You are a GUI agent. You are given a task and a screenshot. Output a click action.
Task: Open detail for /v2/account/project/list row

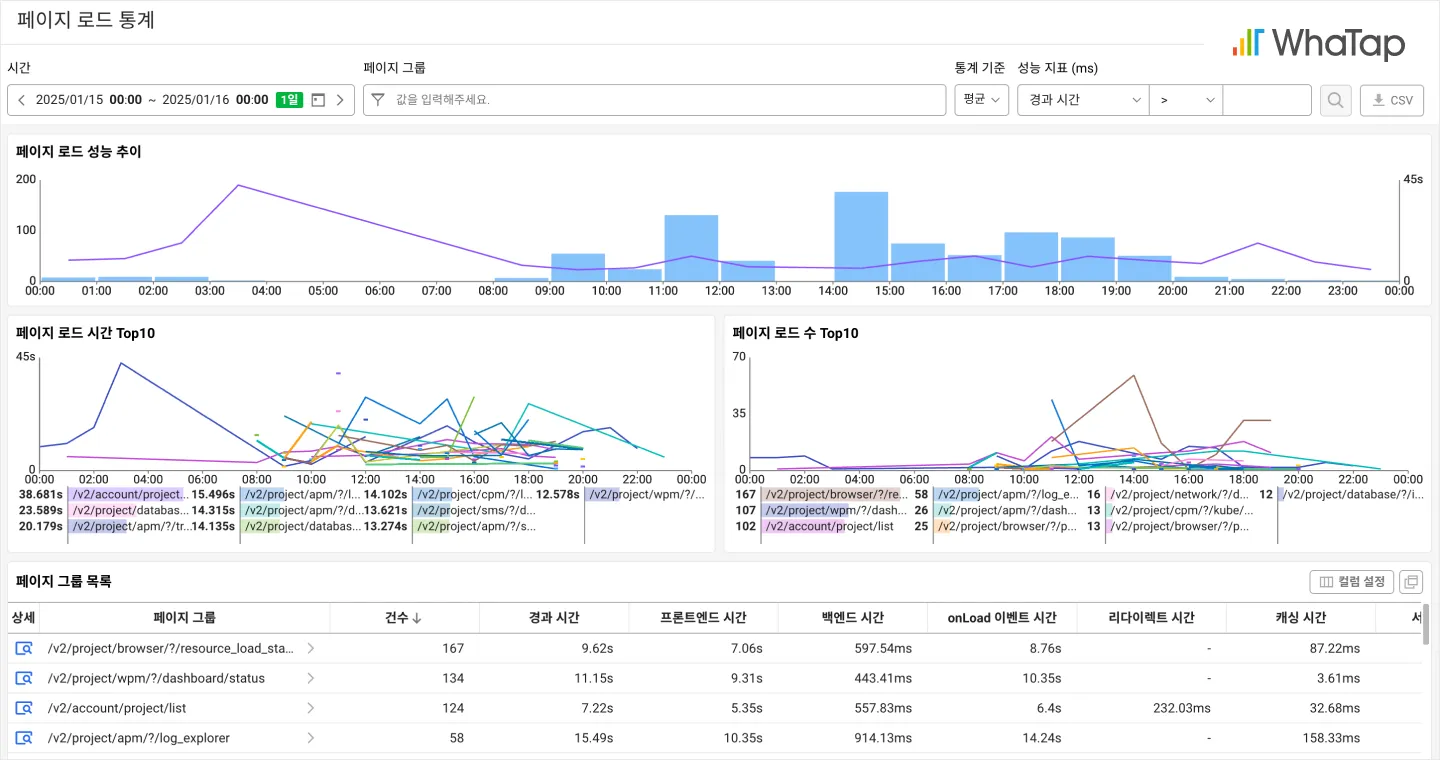pos(24,708)
